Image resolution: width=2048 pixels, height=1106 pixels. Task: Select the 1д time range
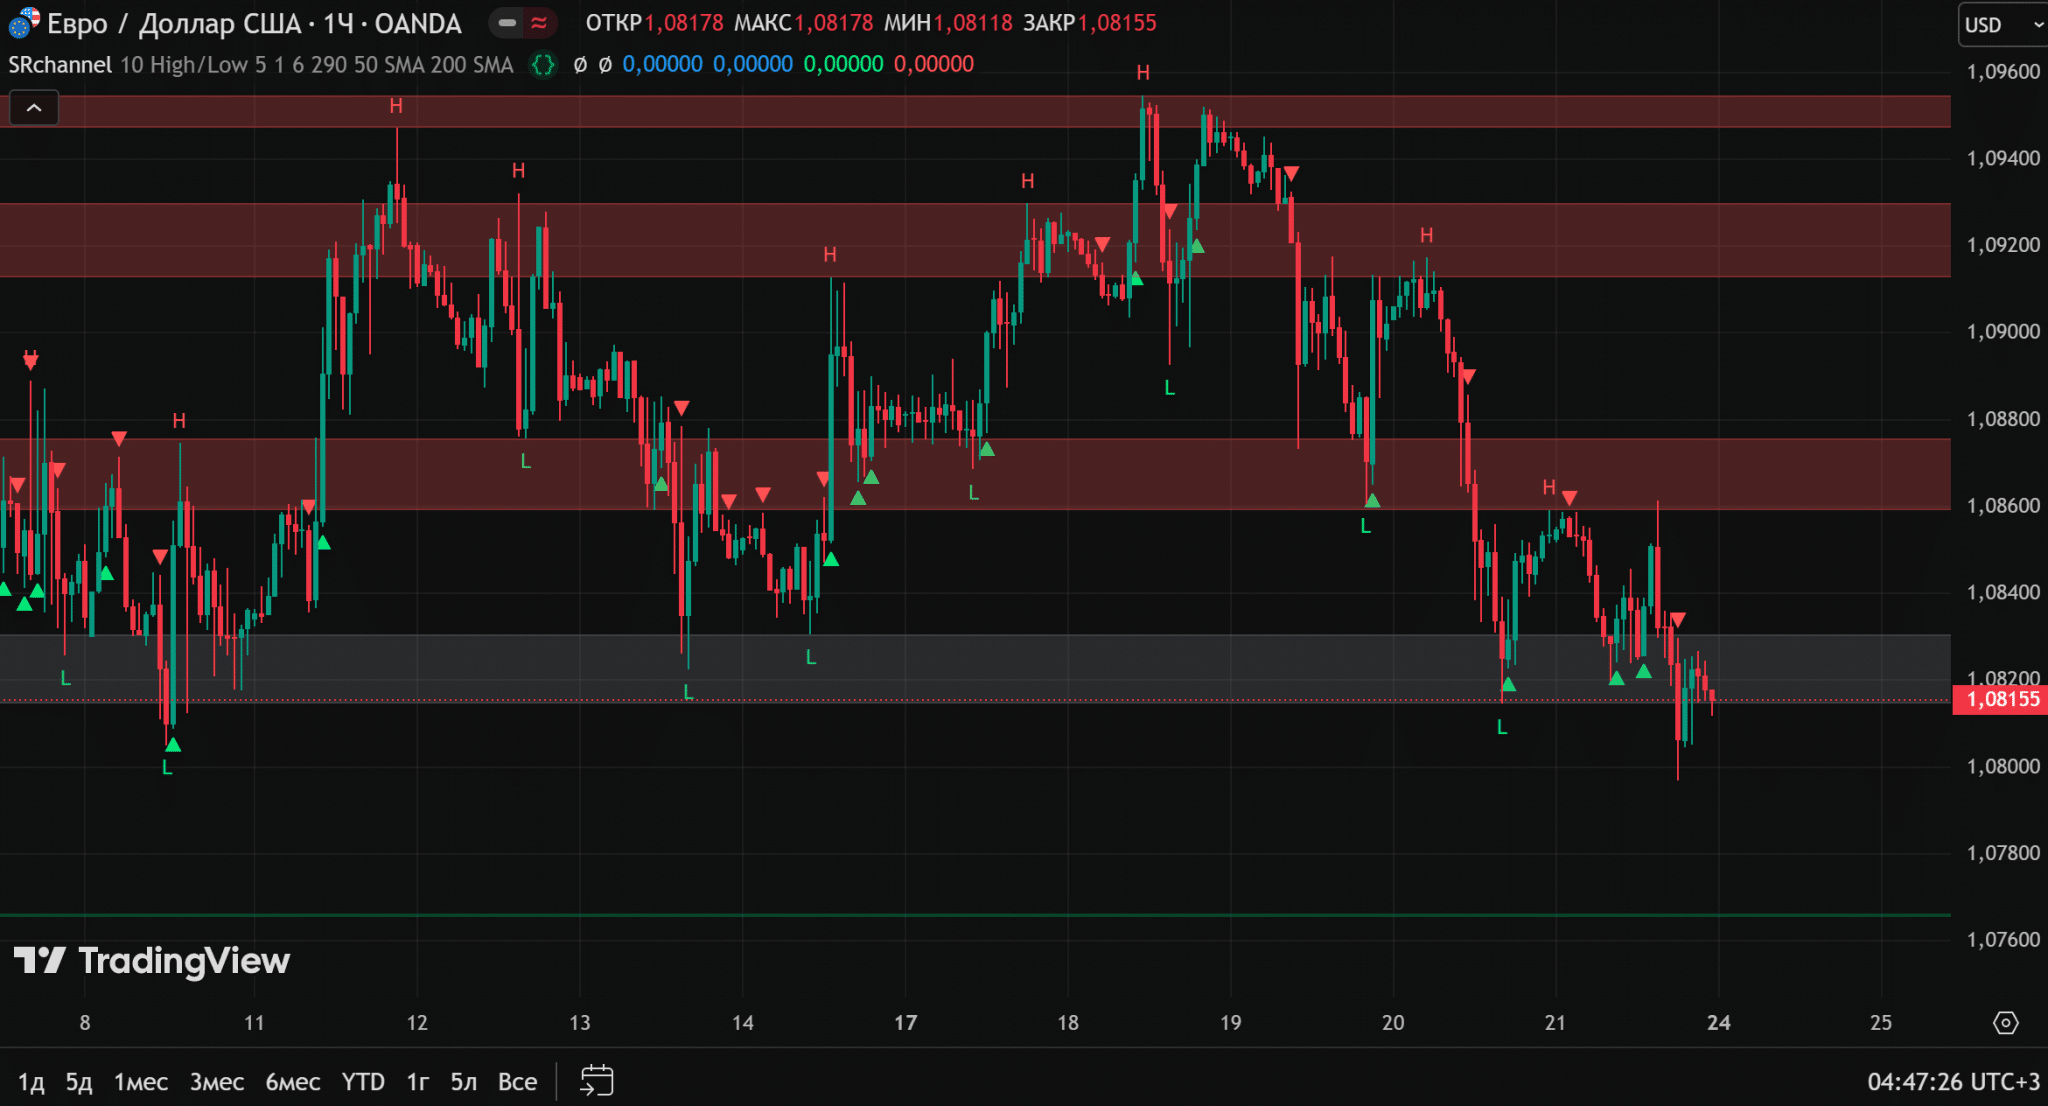click(31, 1081)
